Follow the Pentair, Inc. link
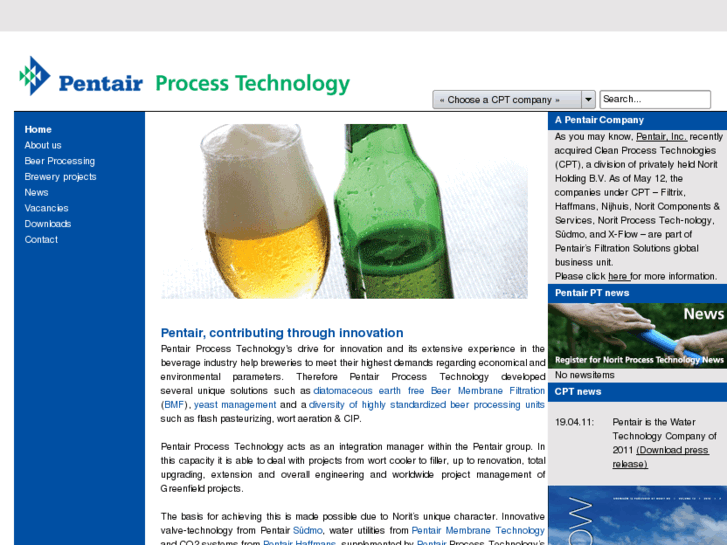This screenshot has width=727, height=545. pyautogui.click(x=661, y=137)
